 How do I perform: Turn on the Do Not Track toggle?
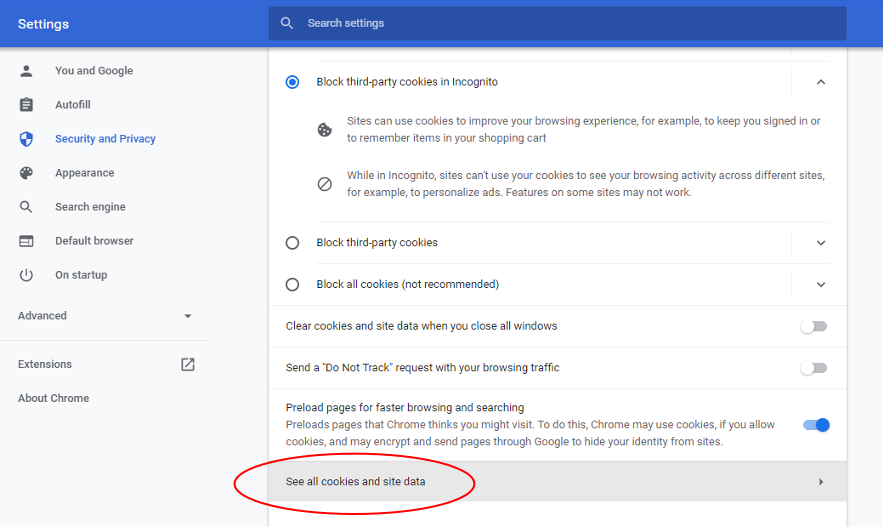click(x=814, y=368)
